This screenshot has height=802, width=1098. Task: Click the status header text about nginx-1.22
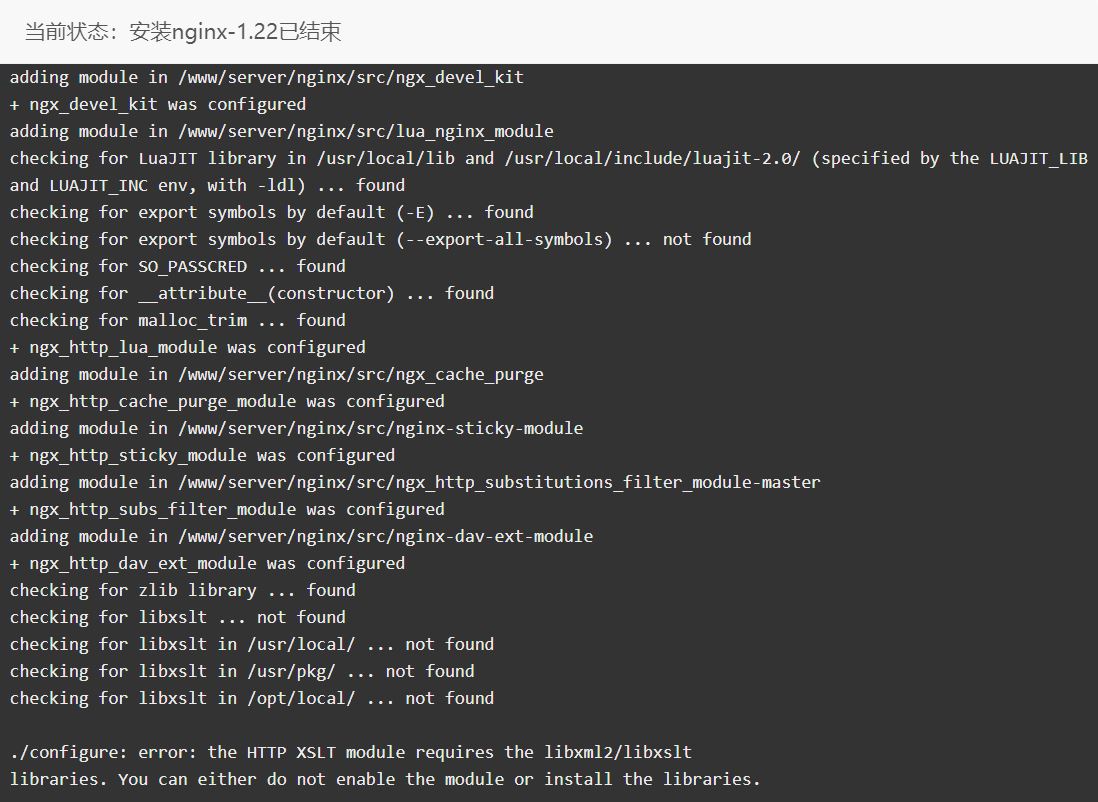click(x=183, y=32)
